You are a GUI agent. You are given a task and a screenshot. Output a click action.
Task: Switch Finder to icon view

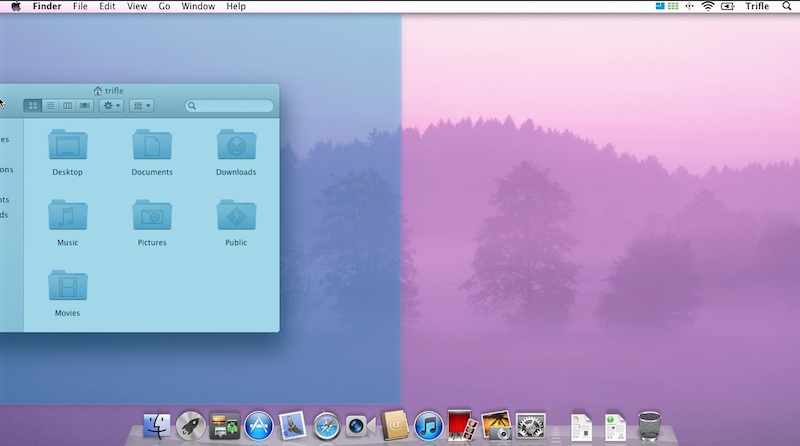33,106
